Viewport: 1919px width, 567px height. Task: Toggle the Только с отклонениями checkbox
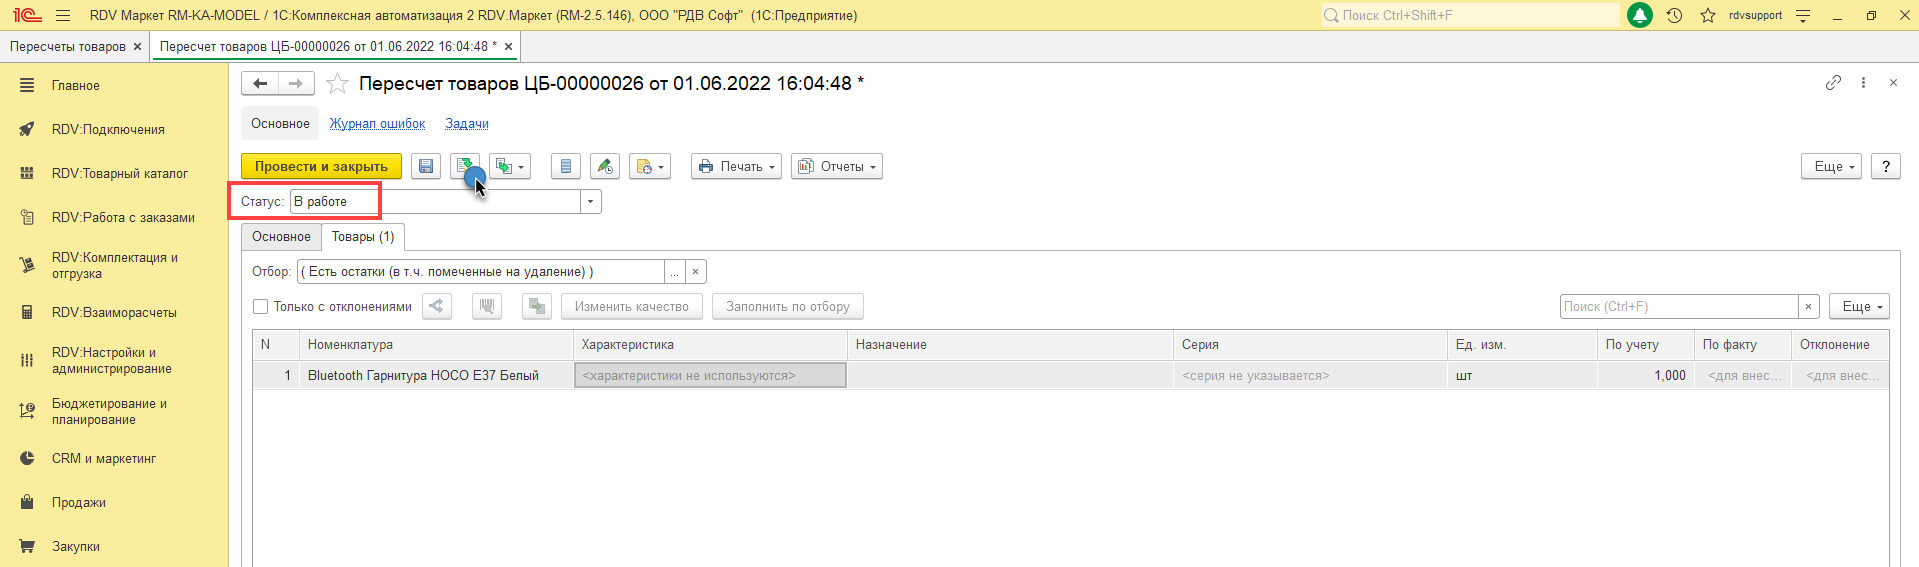(261, 307)
